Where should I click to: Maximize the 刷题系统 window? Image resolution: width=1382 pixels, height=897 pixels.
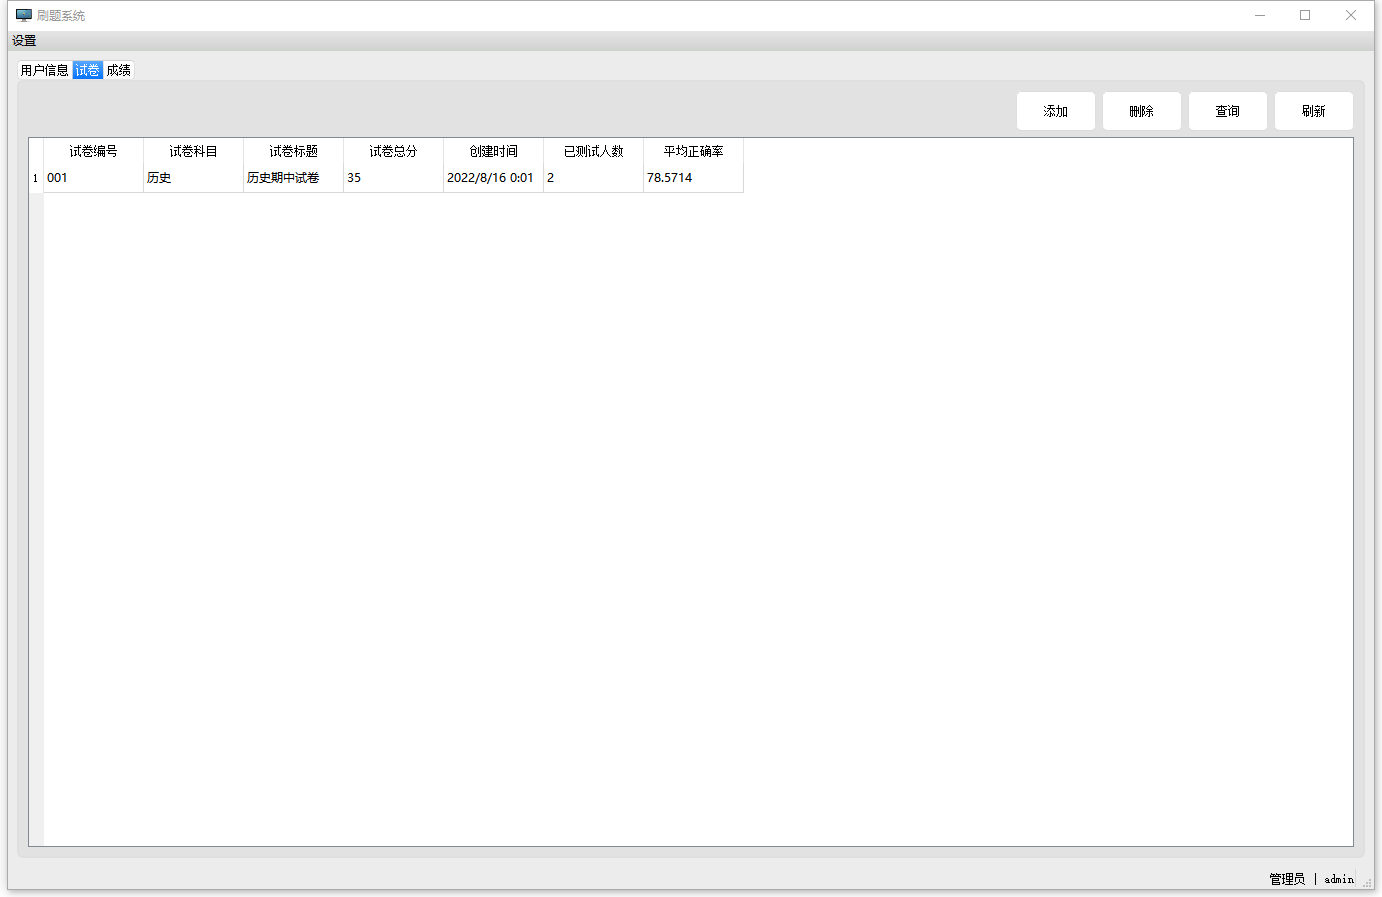coord(1305,15)
